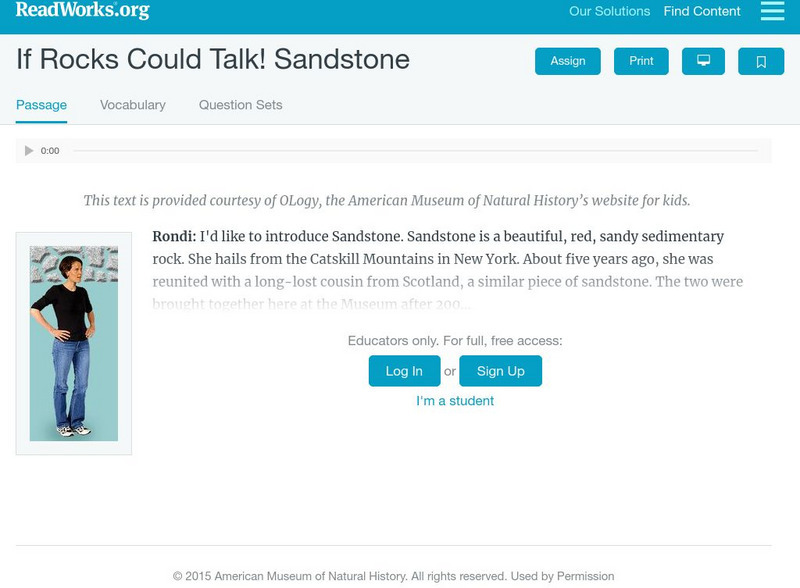The width and height of the screenshot is (800, 588).
Task: Select the Passage tab
Action: 41,105
